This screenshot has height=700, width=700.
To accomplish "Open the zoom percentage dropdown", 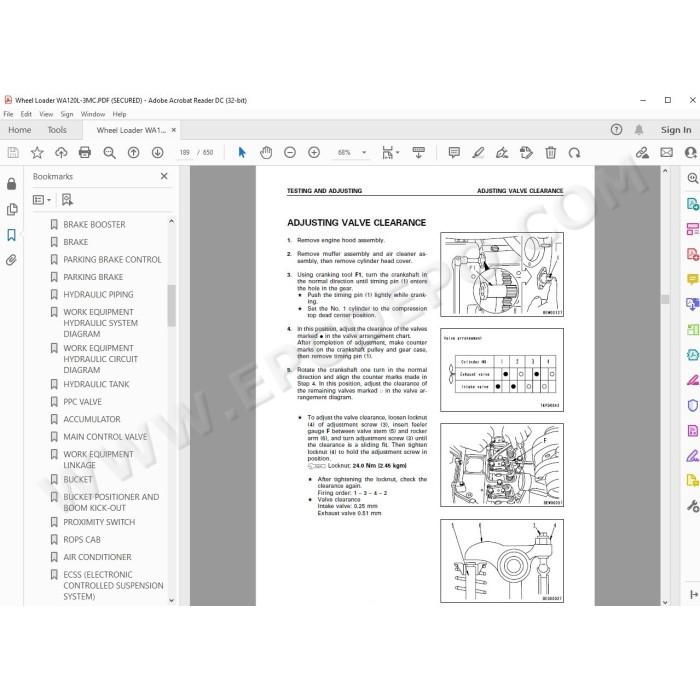I will tap(364, 153).
